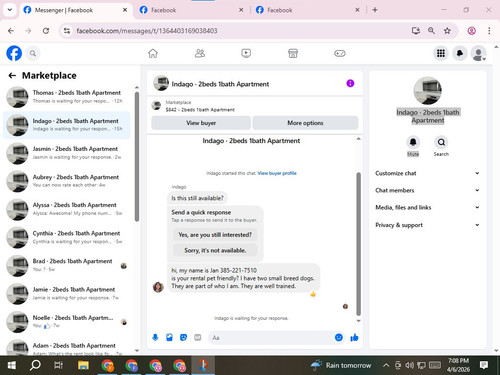Reload the page
The width and height of the screenshot is (500, 375).
pos(46,31)
